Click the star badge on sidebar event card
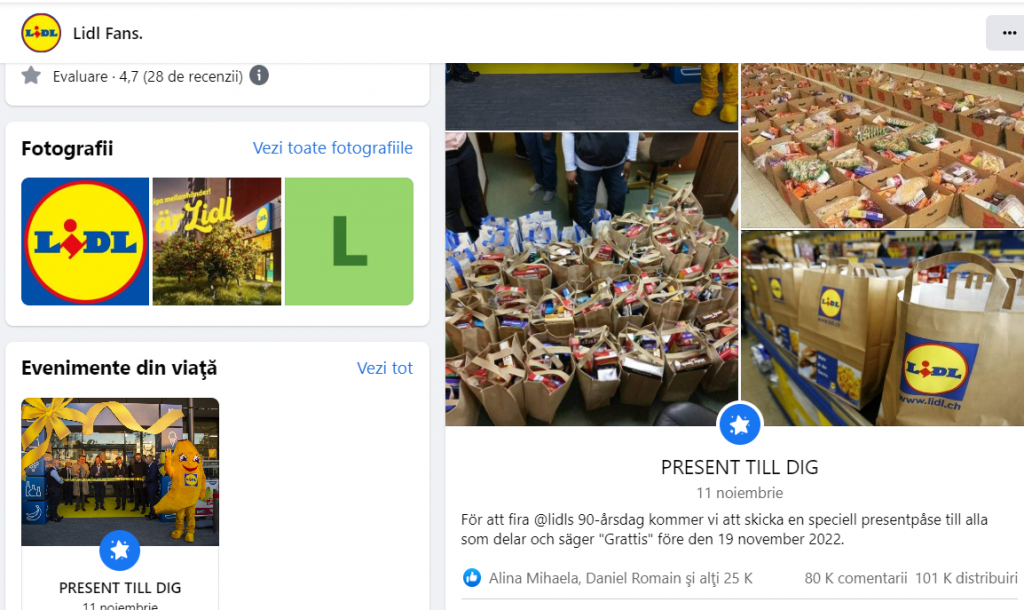 pos(120,551)
